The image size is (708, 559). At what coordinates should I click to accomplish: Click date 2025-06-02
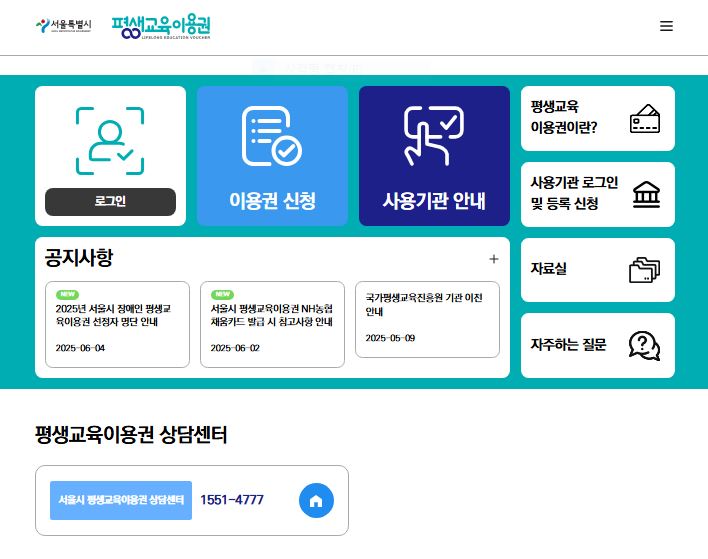click(235, 348)
